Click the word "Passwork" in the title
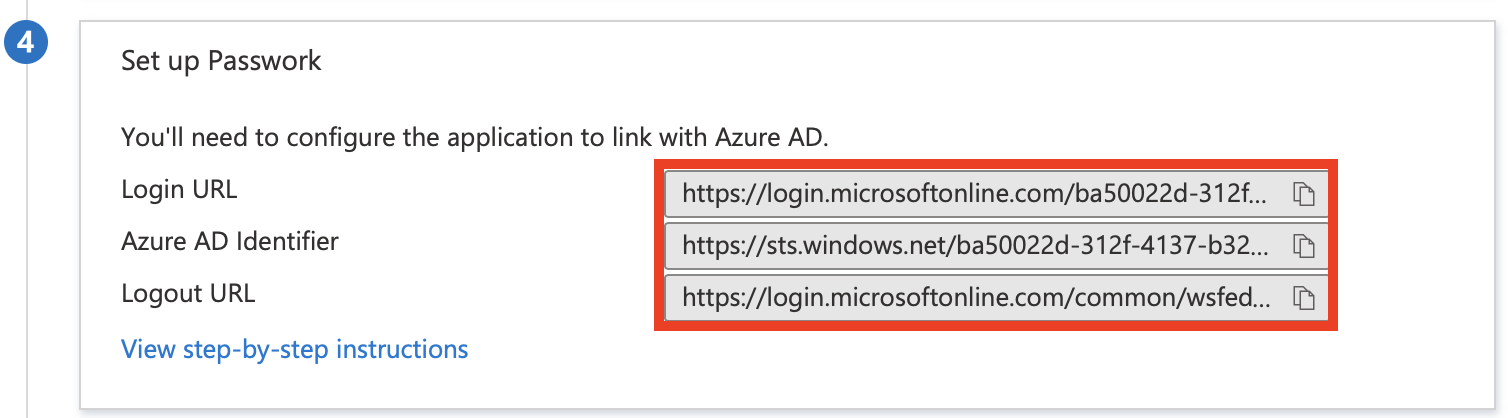 (x=265, y=61)
